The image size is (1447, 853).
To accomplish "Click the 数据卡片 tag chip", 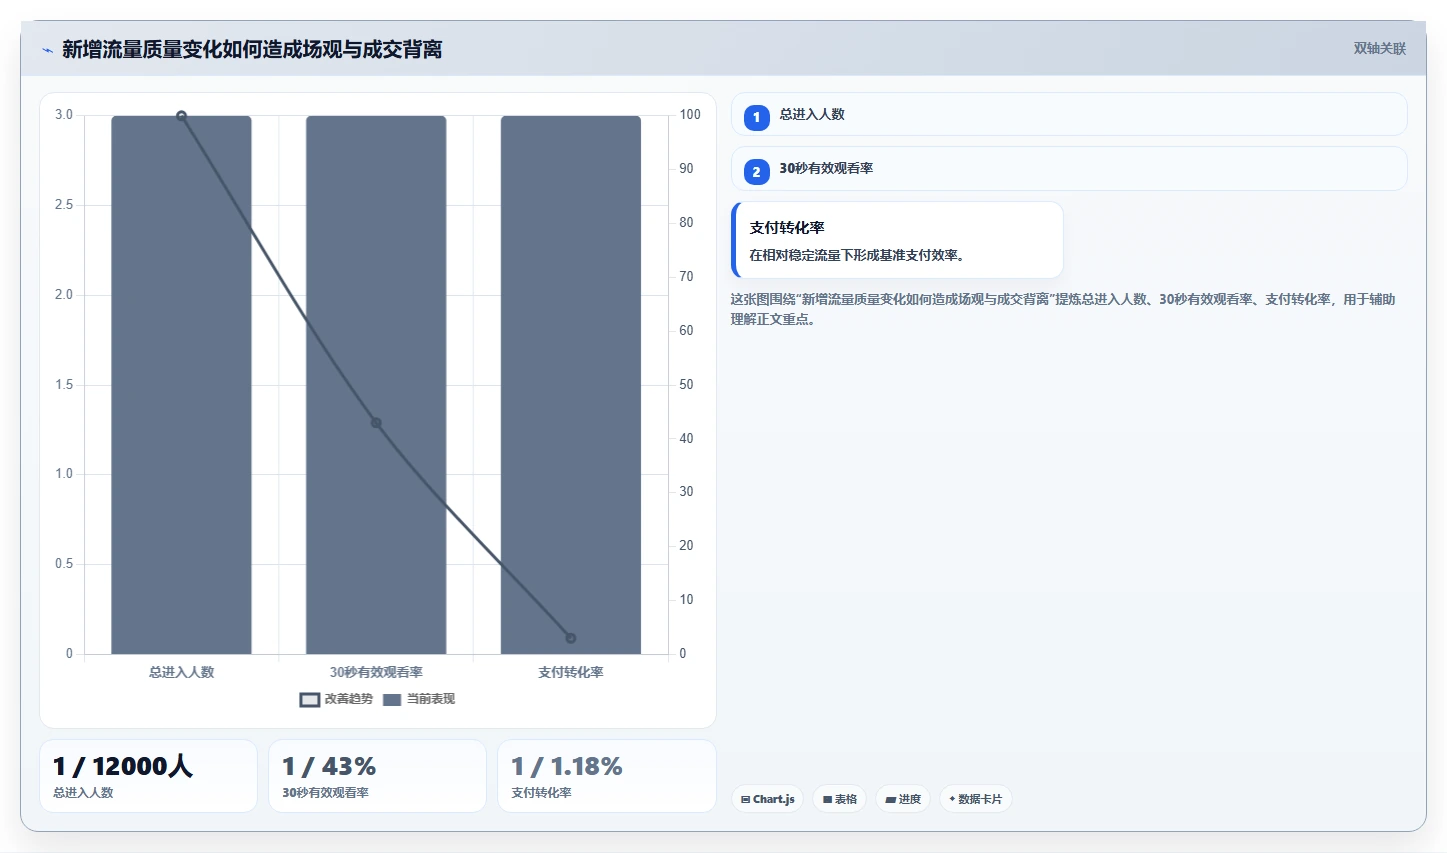I will click(x=975, y=799).
